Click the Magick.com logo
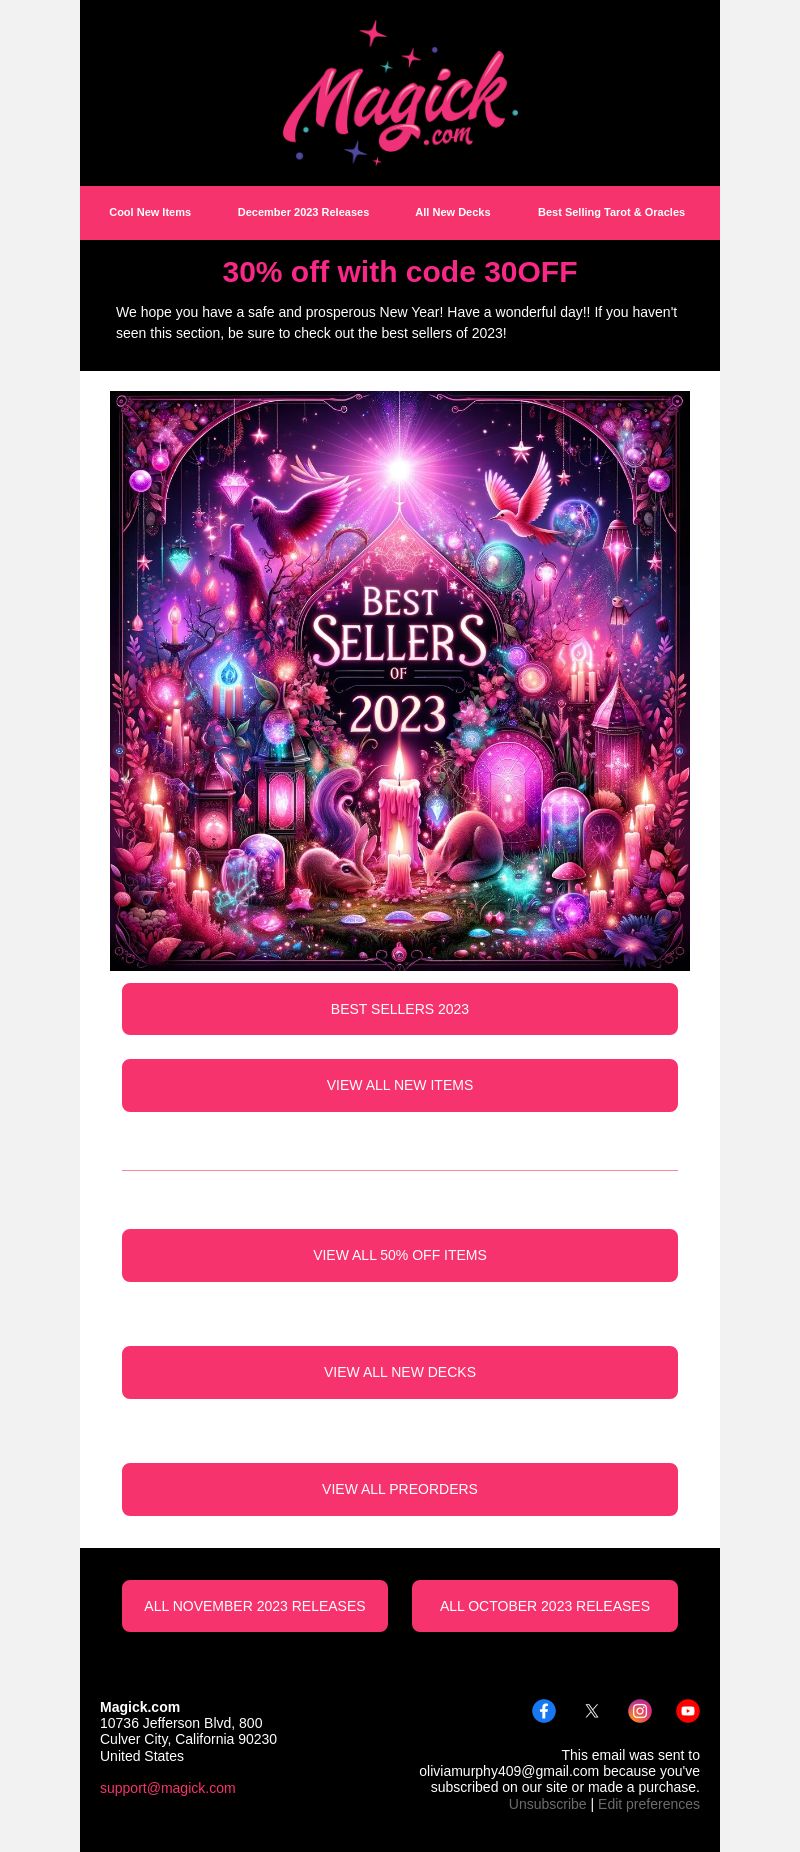This screenshot has height=1852, width=800. click(x=400, y=93)
